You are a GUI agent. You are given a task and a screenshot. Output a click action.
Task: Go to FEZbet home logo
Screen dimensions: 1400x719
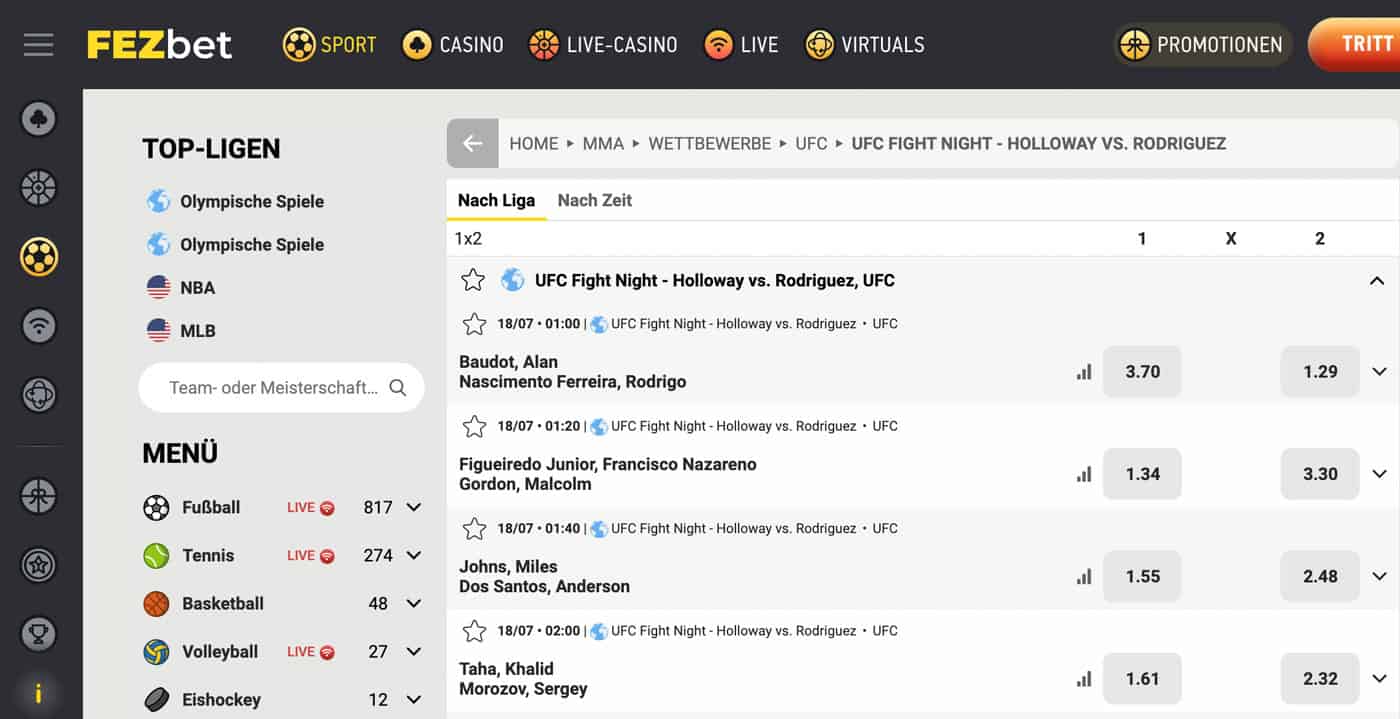[159, 45]
